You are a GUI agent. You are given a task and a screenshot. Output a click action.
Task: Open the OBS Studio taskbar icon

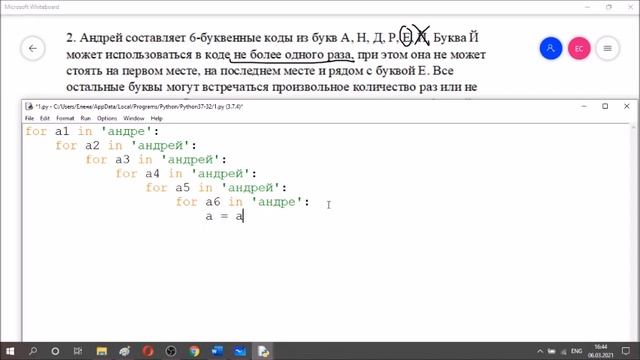tap(171, 351)
